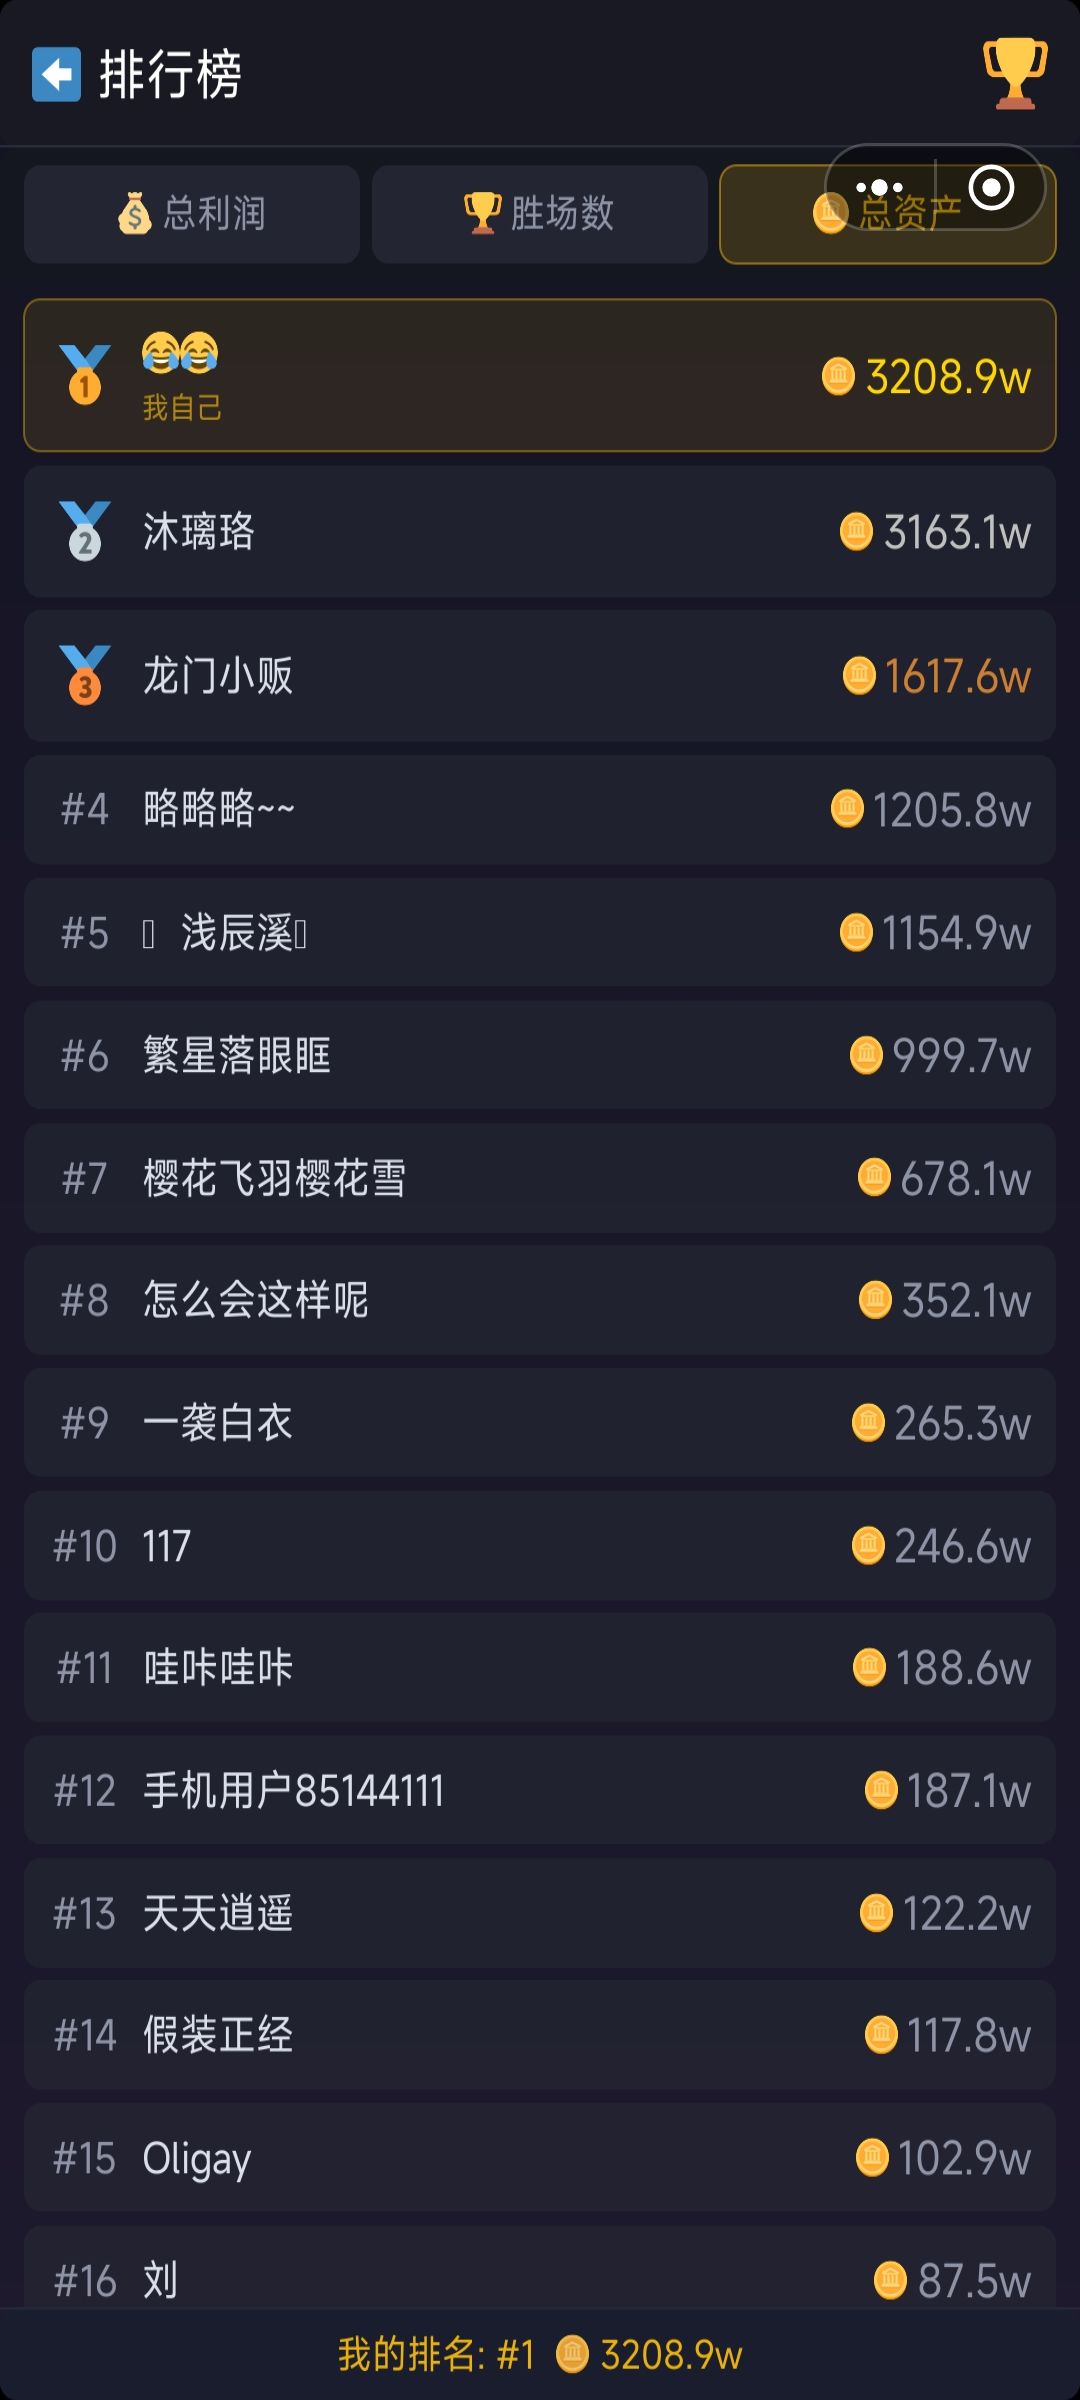1080x2400 pixels.
Task: Click the gold medal first-place icon
Action: pyautogui.click(x=85, y=375)
